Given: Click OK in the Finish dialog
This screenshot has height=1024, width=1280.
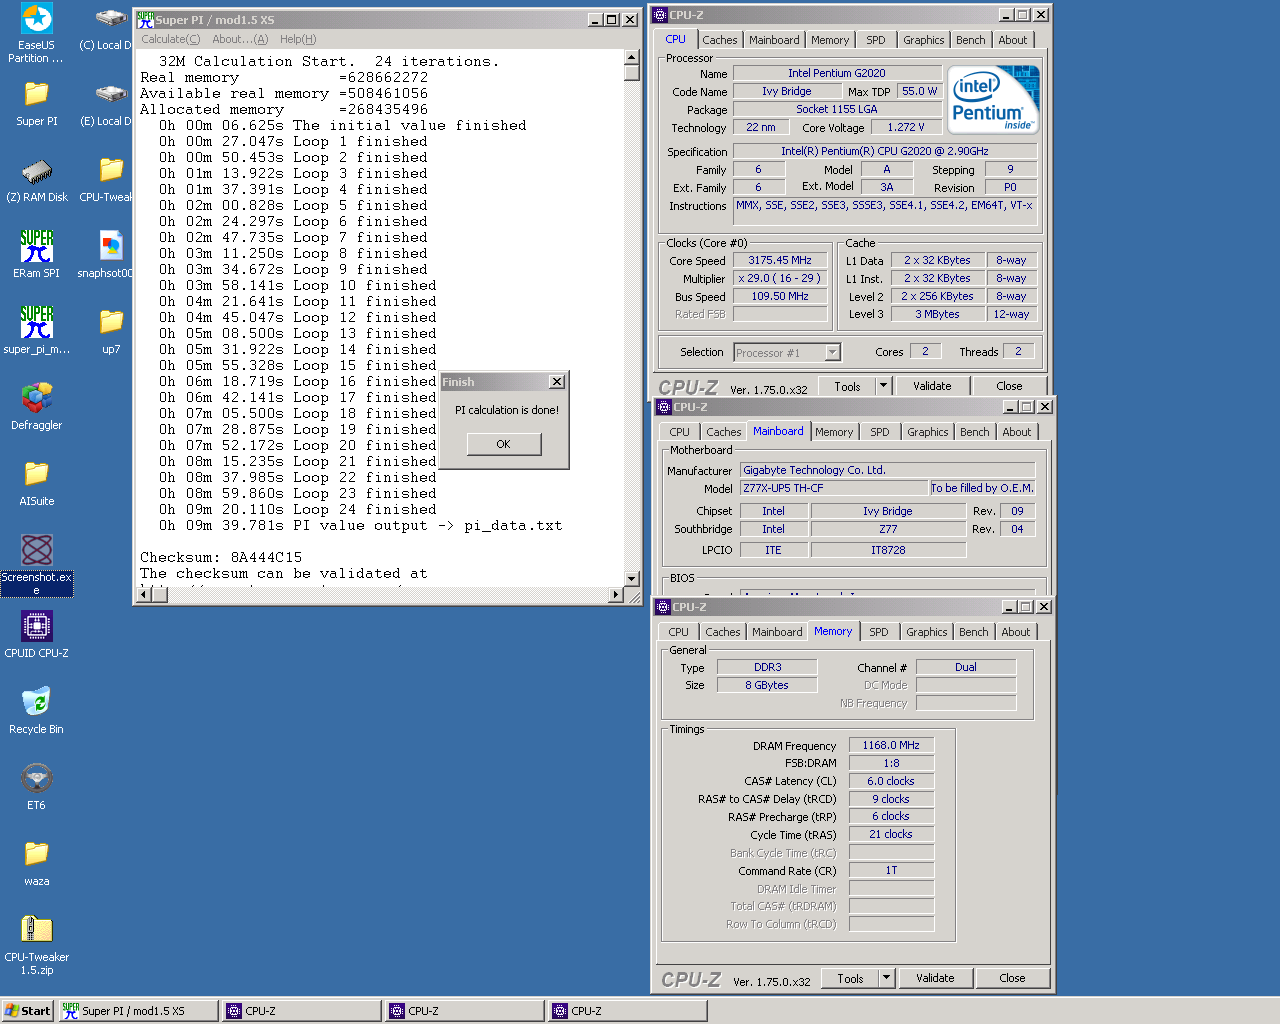Looking at the screenshot, I should click(504, 444).
